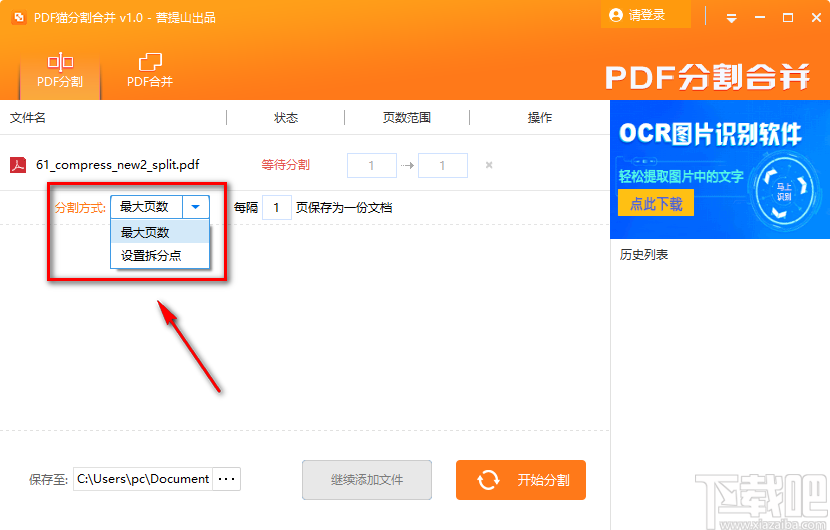
Task: Browse save folder with the ··· button
Action: pos(227,479)
